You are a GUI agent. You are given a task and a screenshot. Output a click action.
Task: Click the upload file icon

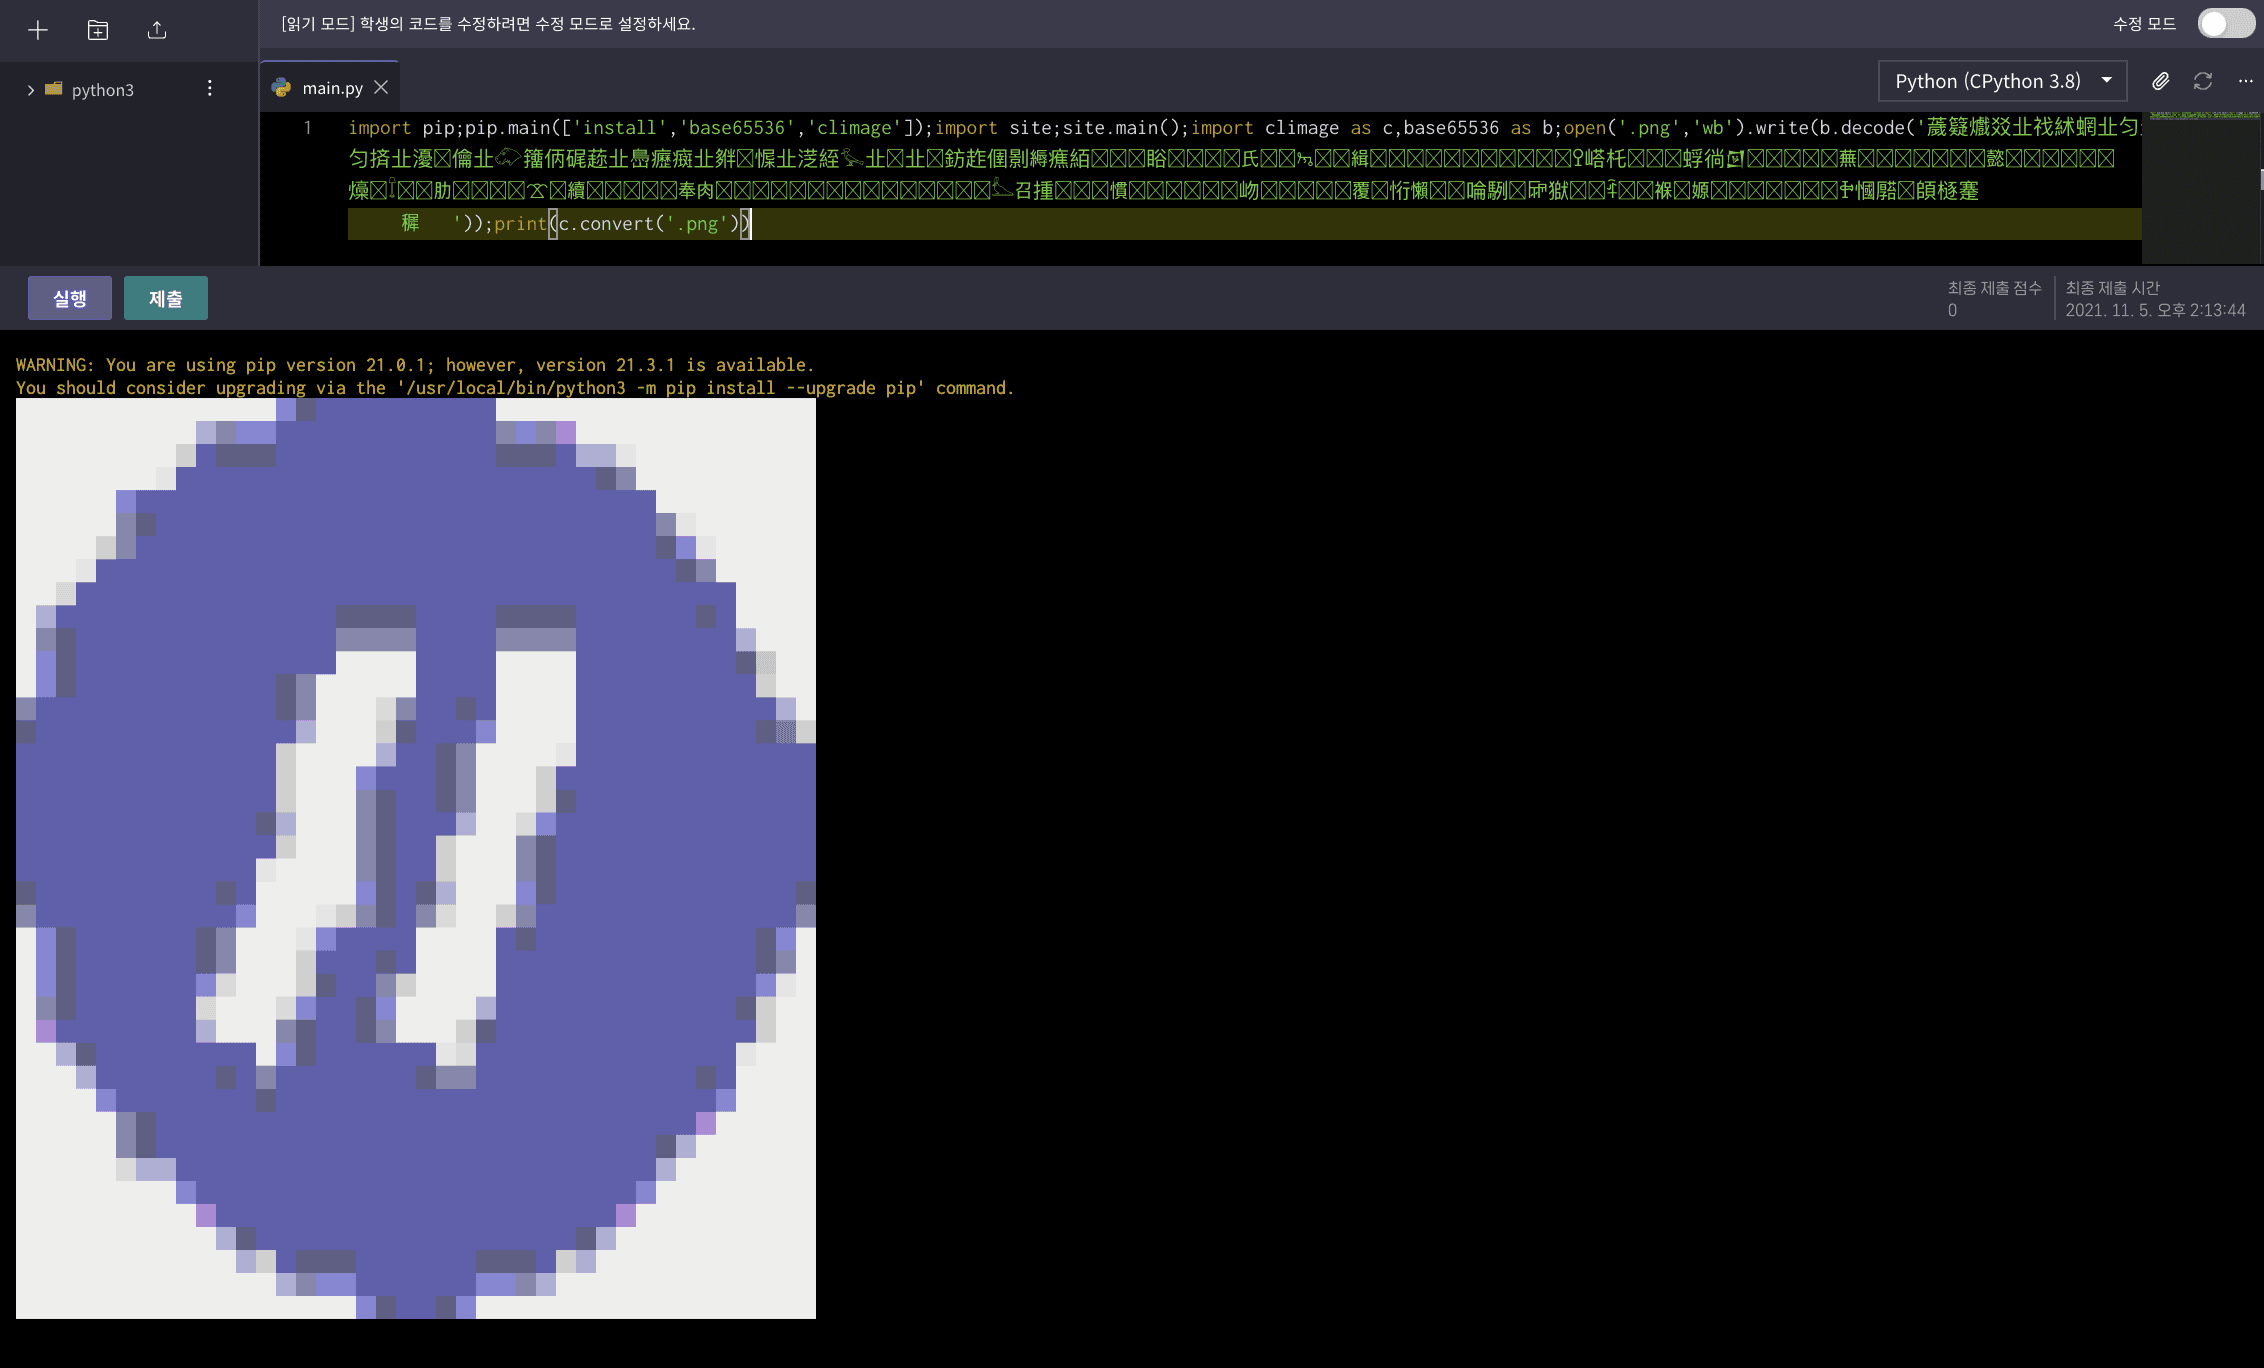157,30
